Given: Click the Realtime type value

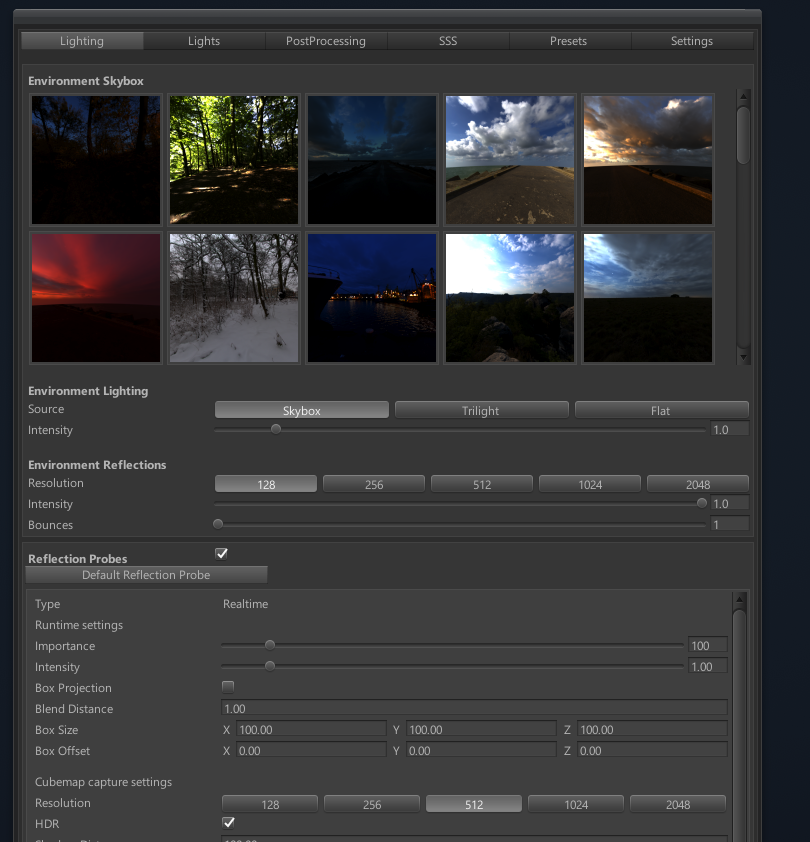Looking at the screenshot, I should 245,604.
